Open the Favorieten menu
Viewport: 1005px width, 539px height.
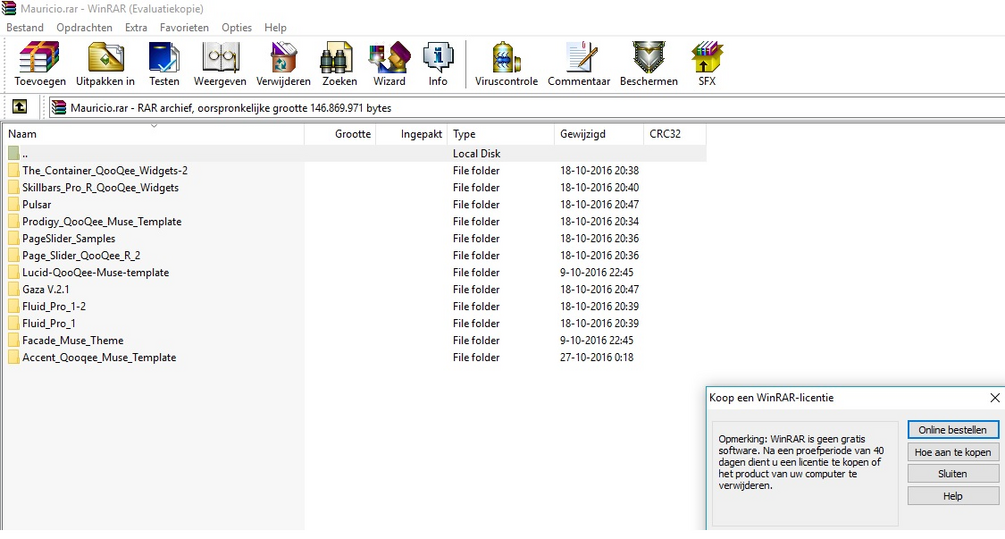pyautogui.click(x=184, y=28)
